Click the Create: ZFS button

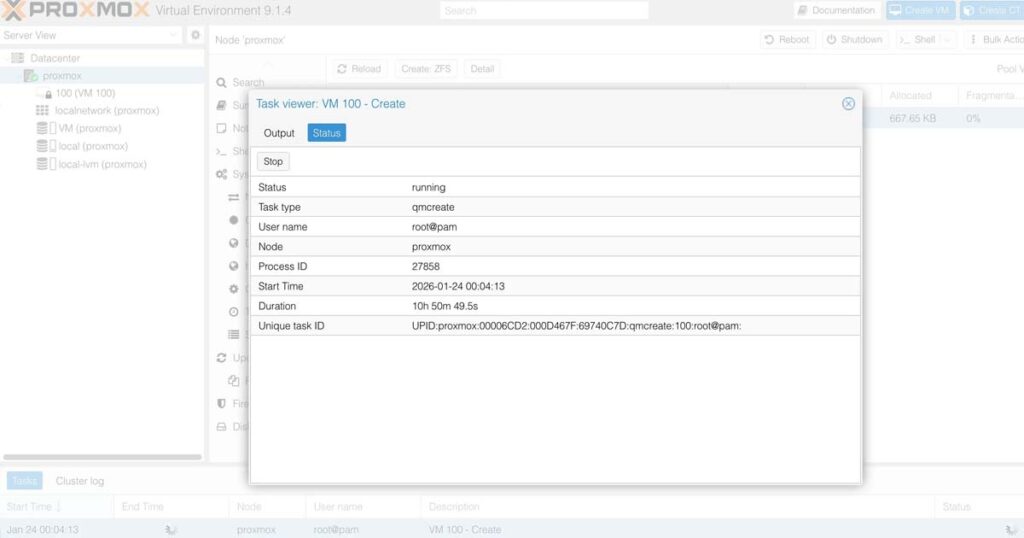coord(426,69)
